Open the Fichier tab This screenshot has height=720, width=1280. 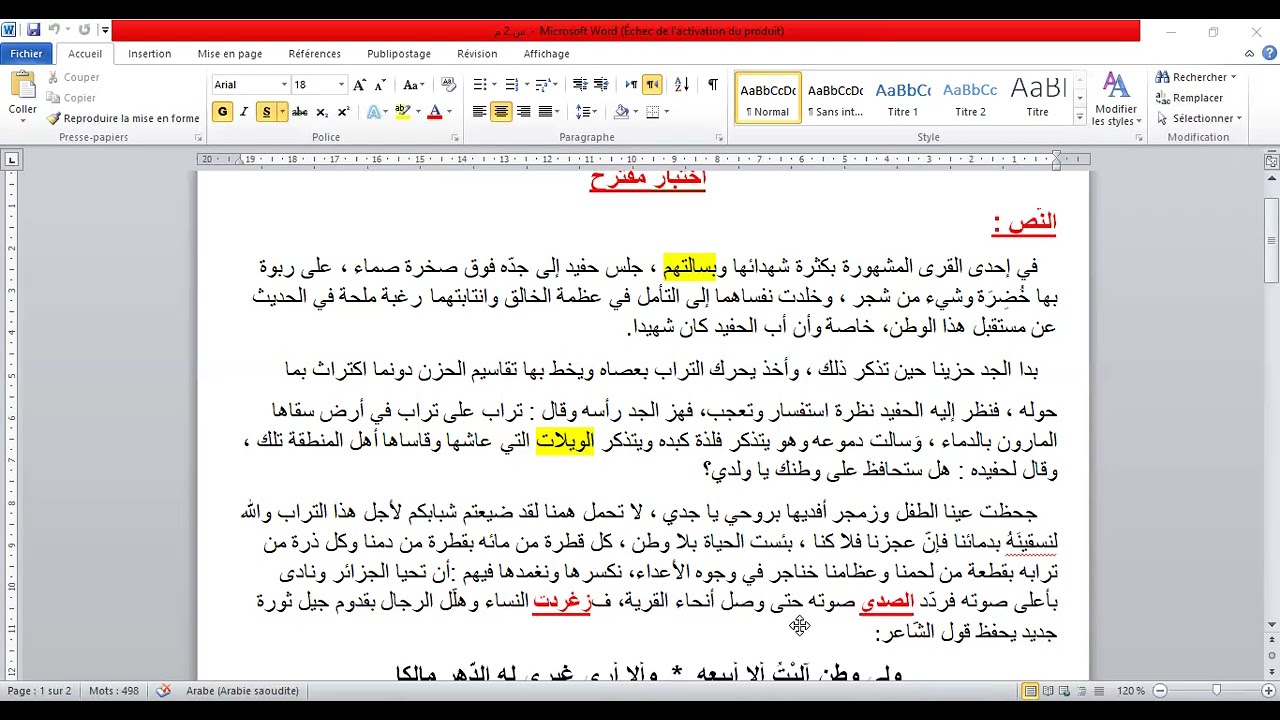pyautogui.click(x=27, y=54)
